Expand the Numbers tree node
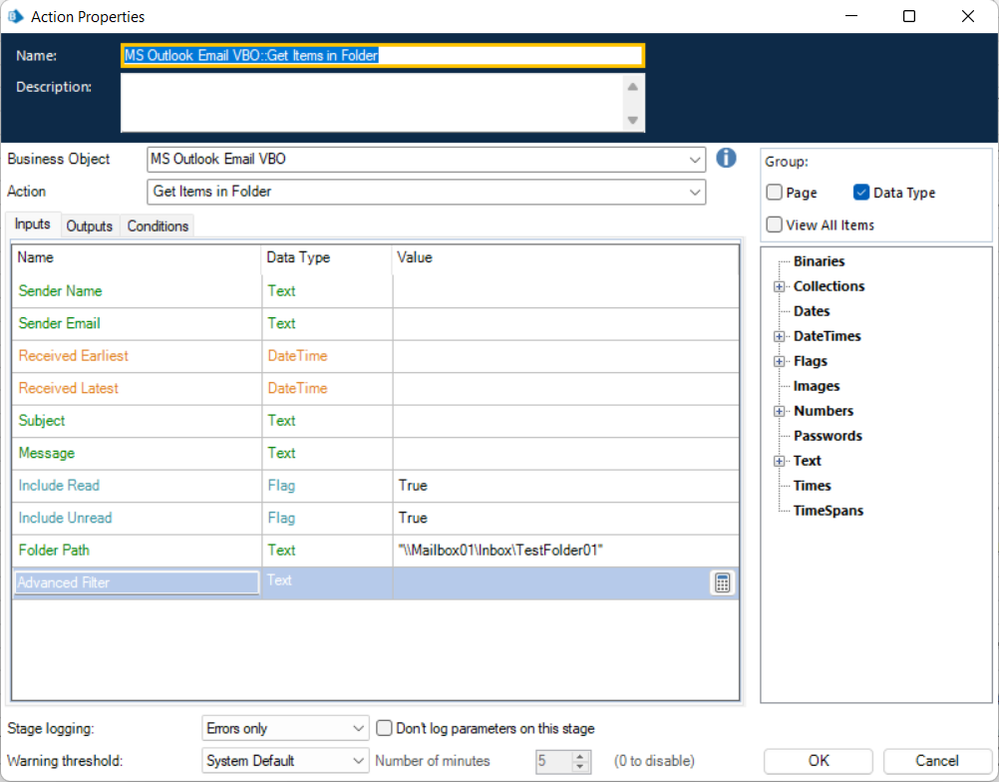 point(779,411)
